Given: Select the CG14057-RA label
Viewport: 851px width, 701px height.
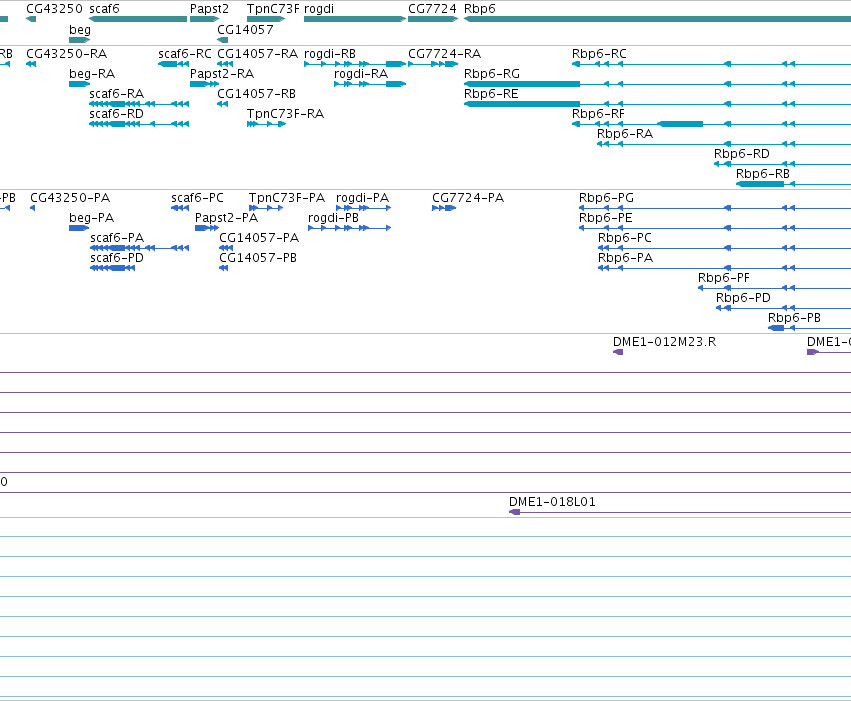Looking at the screenshot, I should (x=258, y=54).
